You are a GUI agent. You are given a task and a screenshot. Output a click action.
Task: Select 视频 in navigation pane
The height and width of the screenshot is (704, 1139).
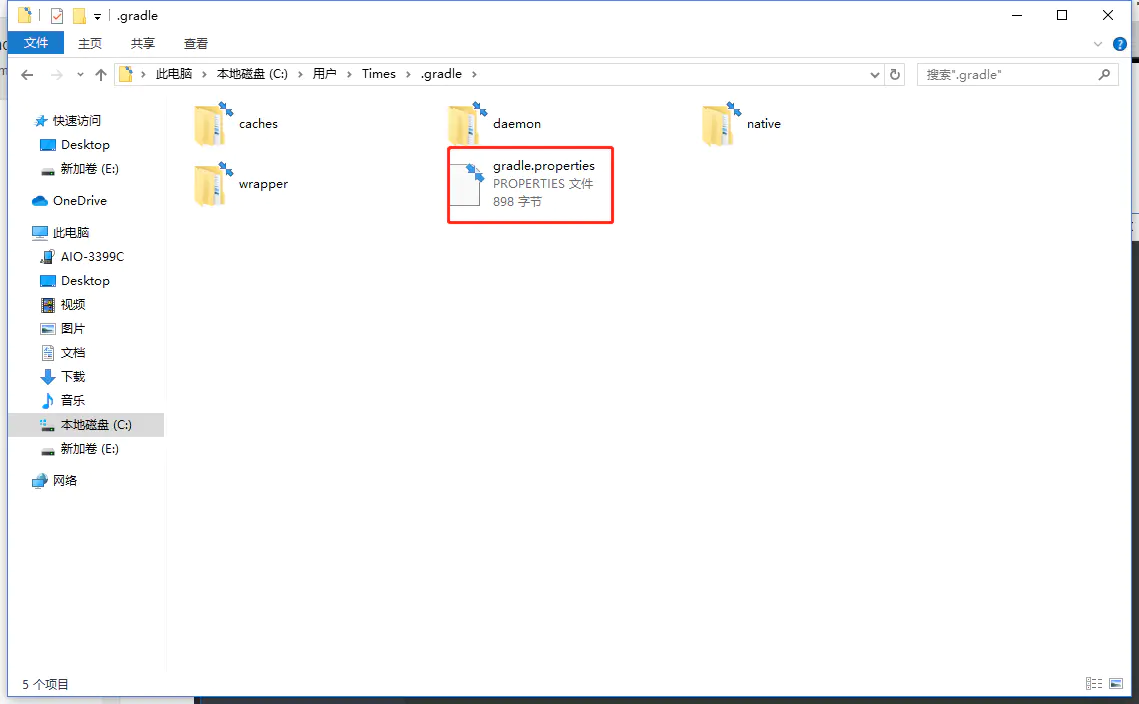pyautogui.click(x=73, y=304)
